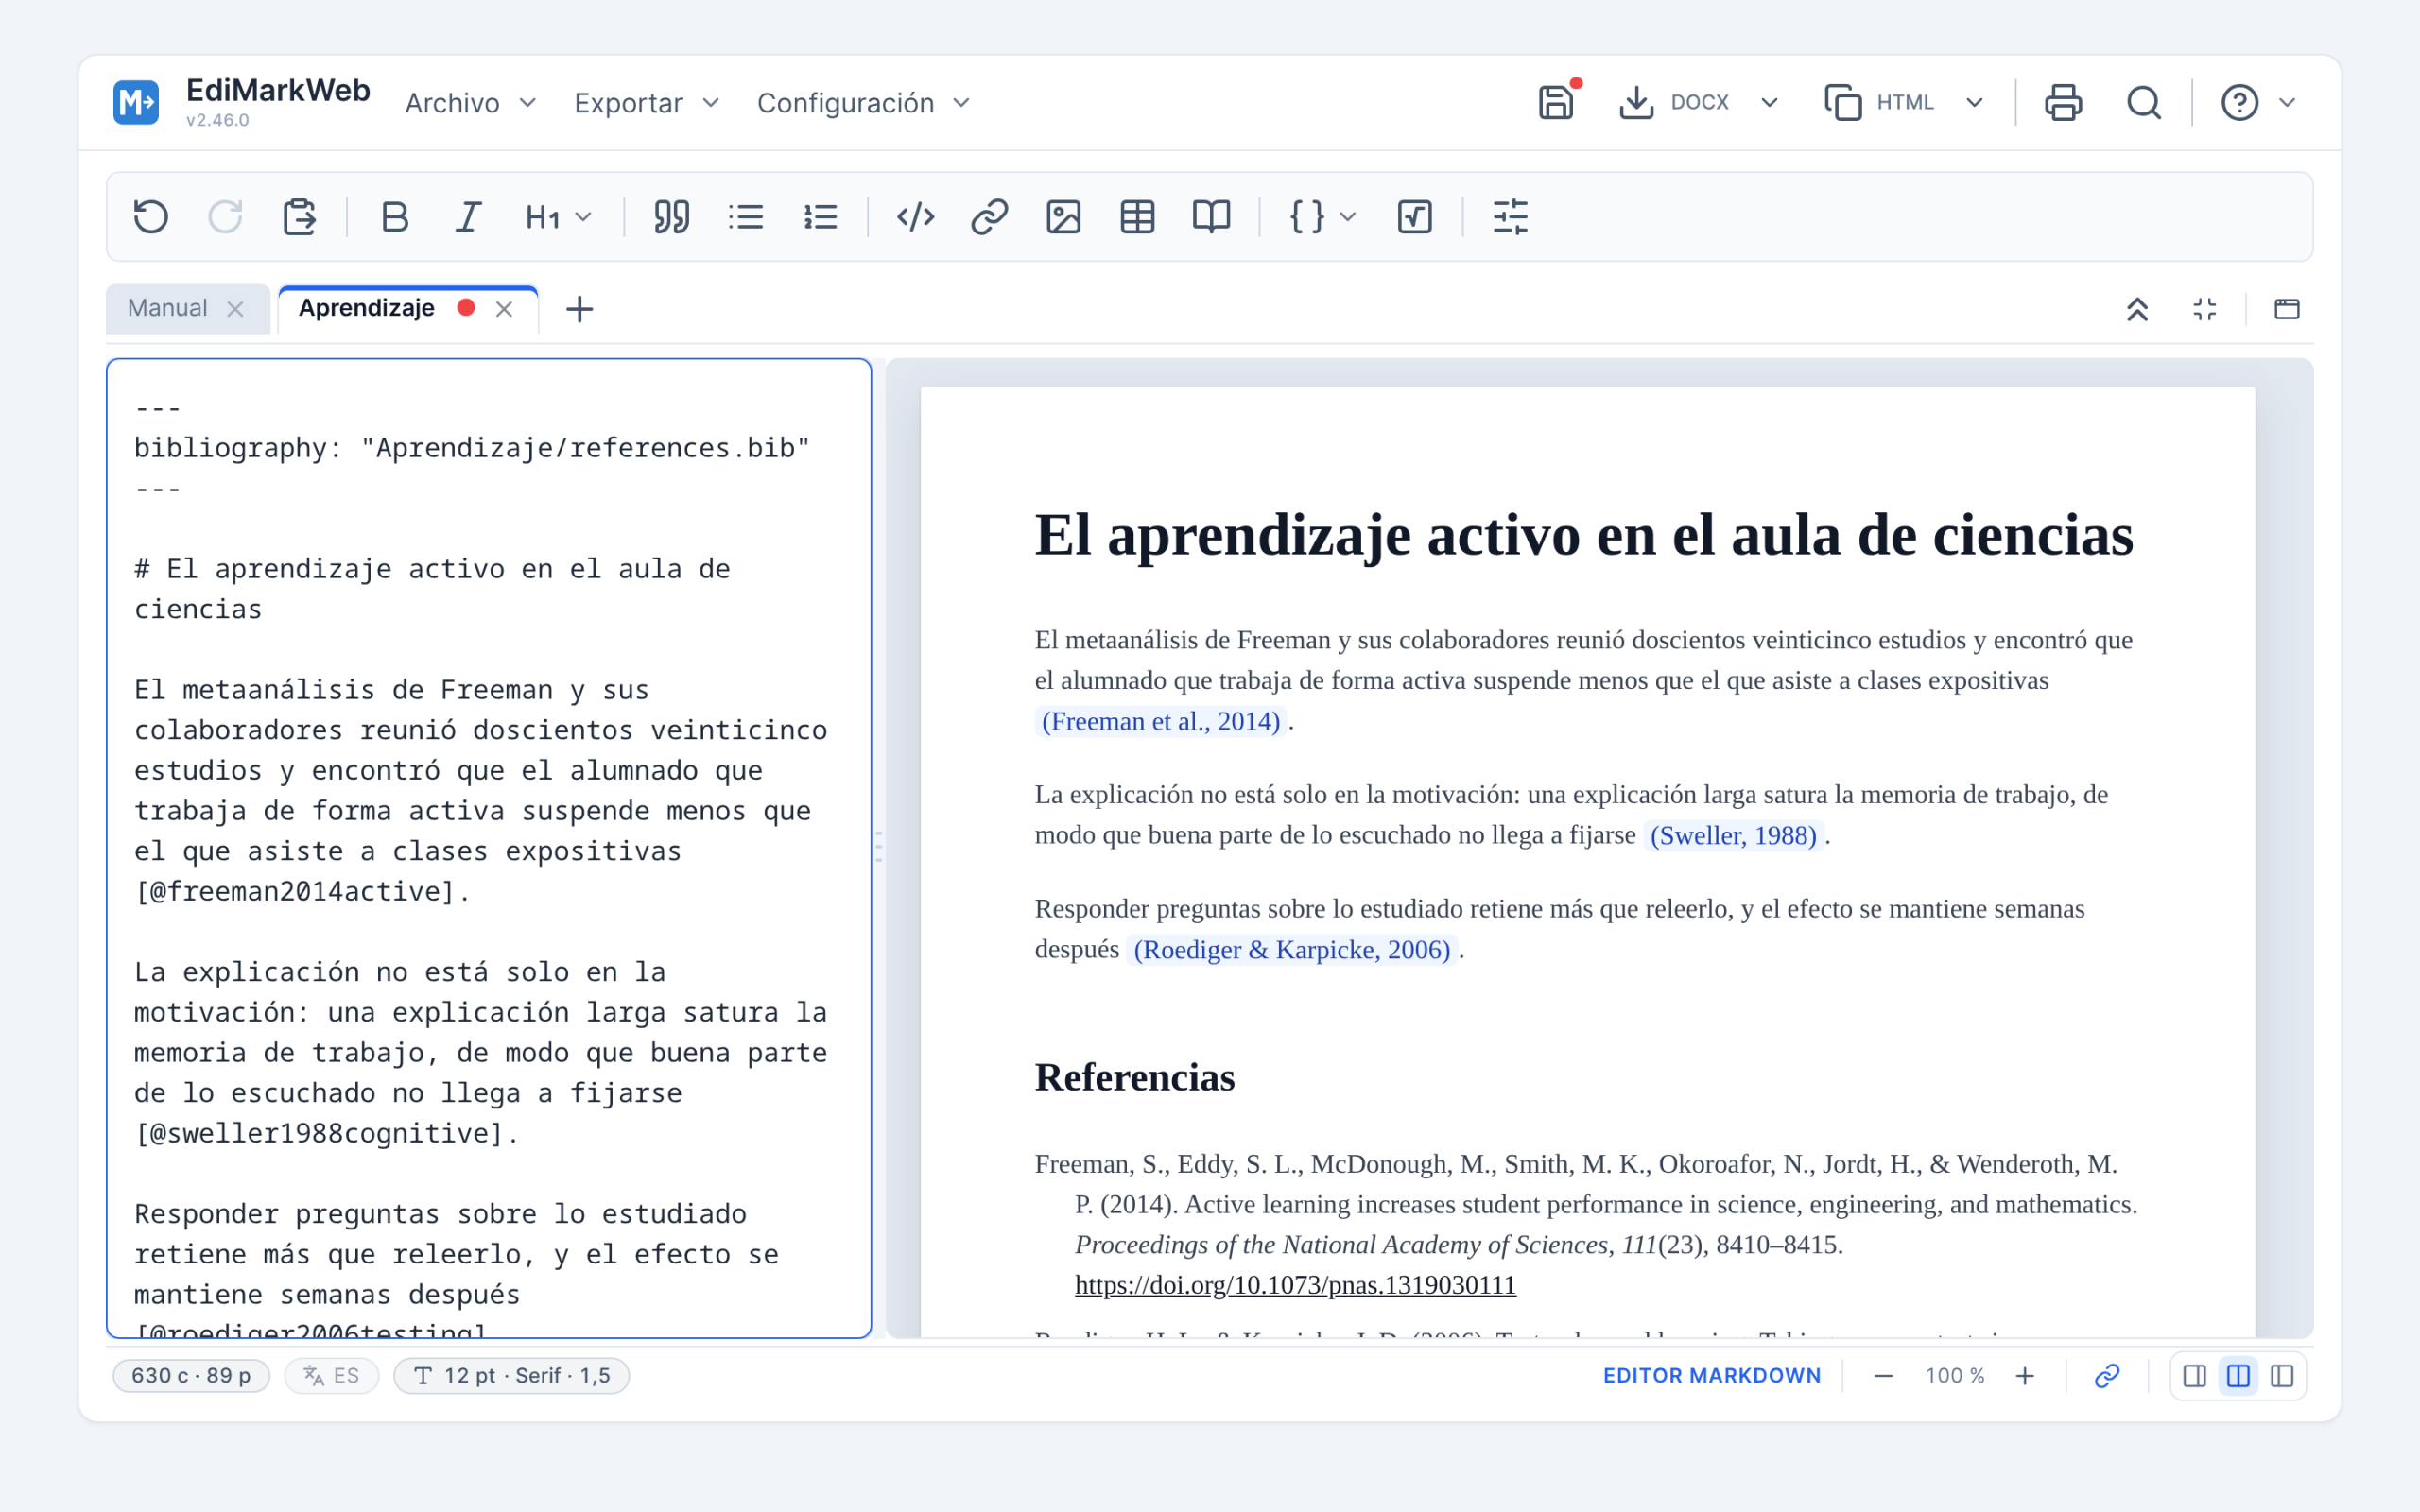2420x1512 pixels.
Task: Close the Manual tab
Action: 235,309
